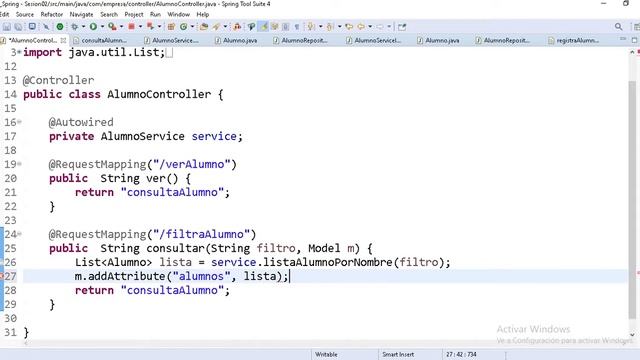Expand the folded imports on line 3

click(x=19, y=52)
